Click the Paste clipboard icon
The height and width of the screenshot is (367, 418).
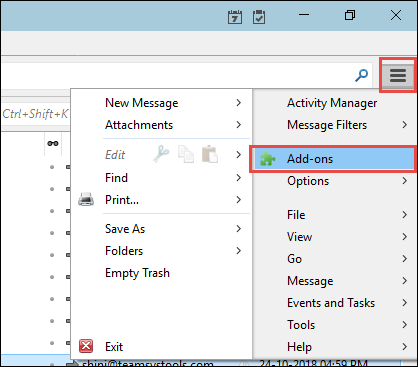pos(210,154)
